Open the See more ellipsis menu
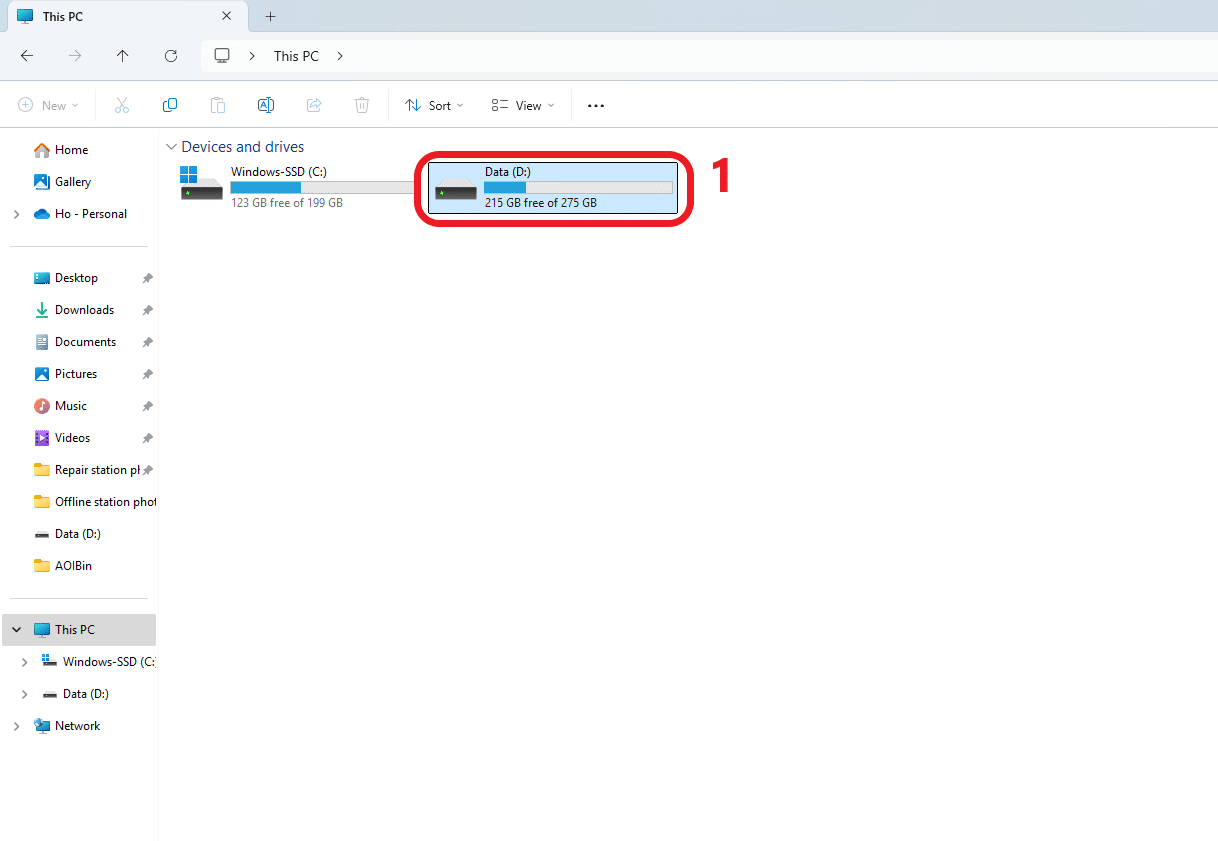The height and width of the screenshot is (841, 1218). (x=596, y=105)
